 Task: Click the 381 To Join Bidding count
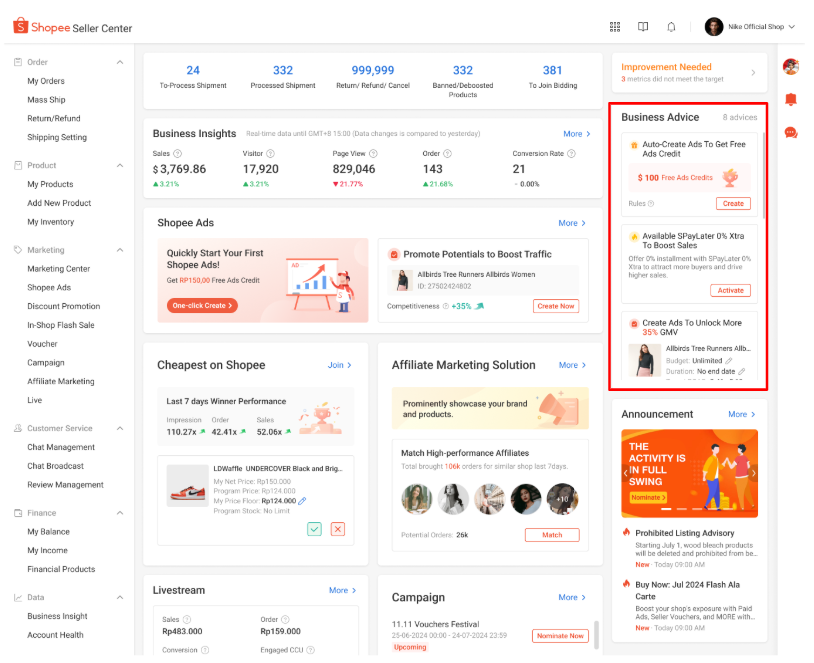coord(552,71)
